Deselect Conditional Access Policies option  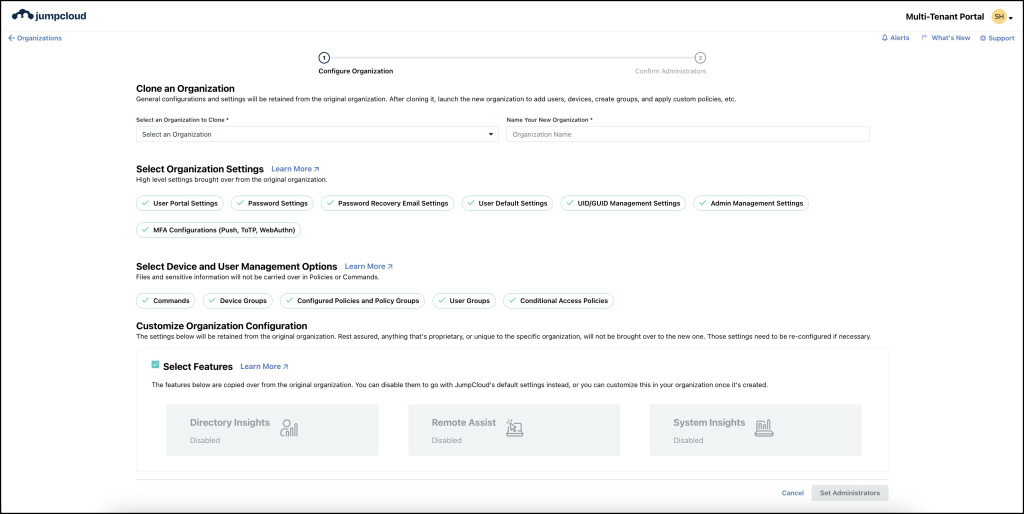coord(558,300)
